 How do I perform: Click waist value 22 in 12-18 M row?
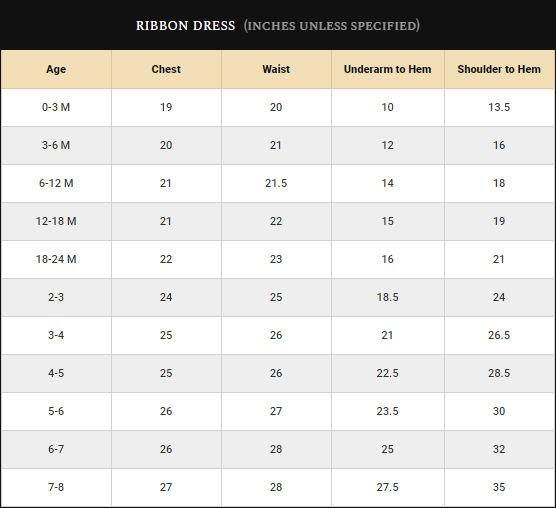[276, 221]
